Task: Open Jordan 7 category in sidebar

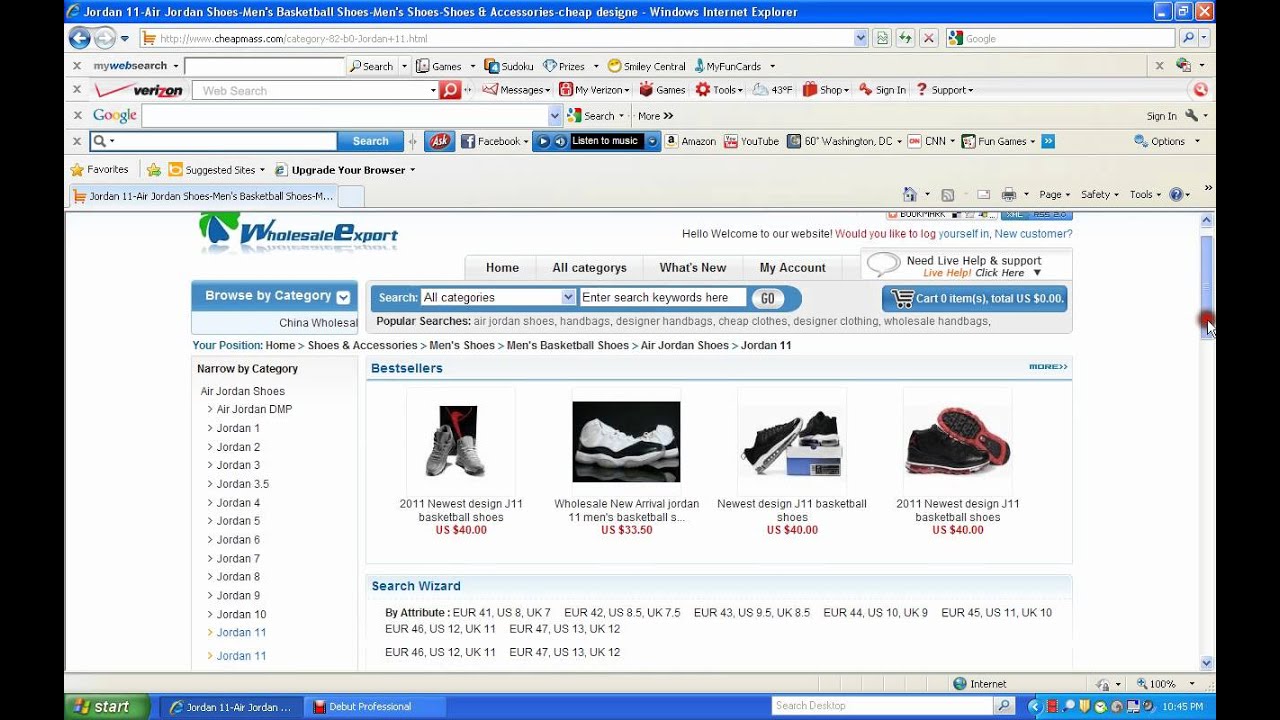Action: [238, 559]
